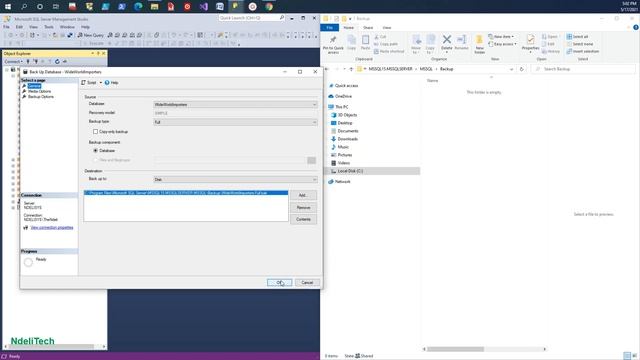This screenshot has height=360, width=640.
Task: Switch to Home tab in File Explorer
Action: [348, 27]
